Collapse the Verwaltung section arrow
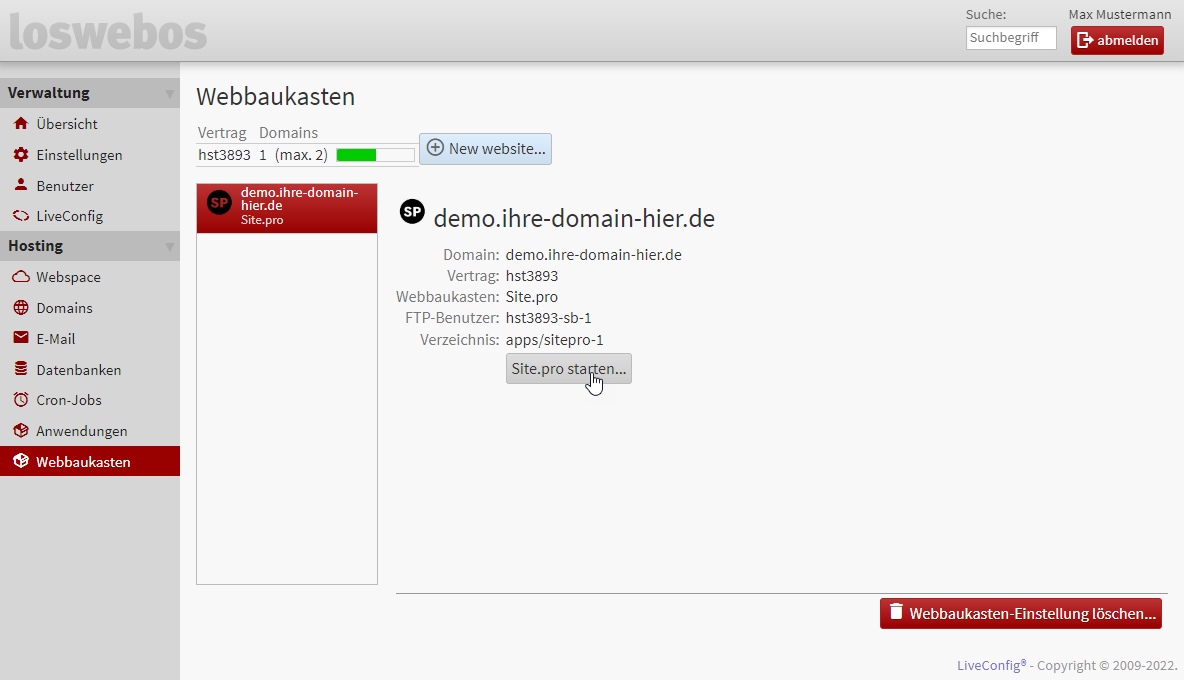The width and height of the screenshot is (1184, 680). [x=169, y=94]
